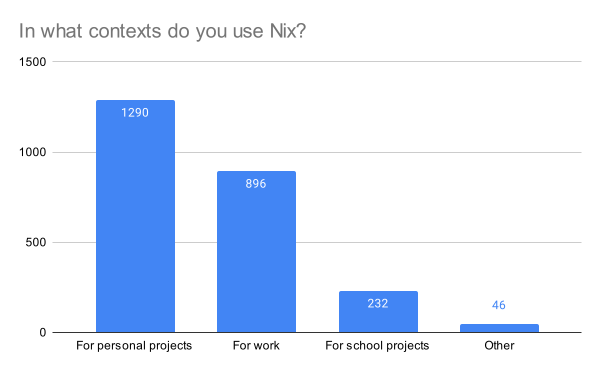
Task: Click the 'For personal projects' bar
Action: click(x=135, y=216)
